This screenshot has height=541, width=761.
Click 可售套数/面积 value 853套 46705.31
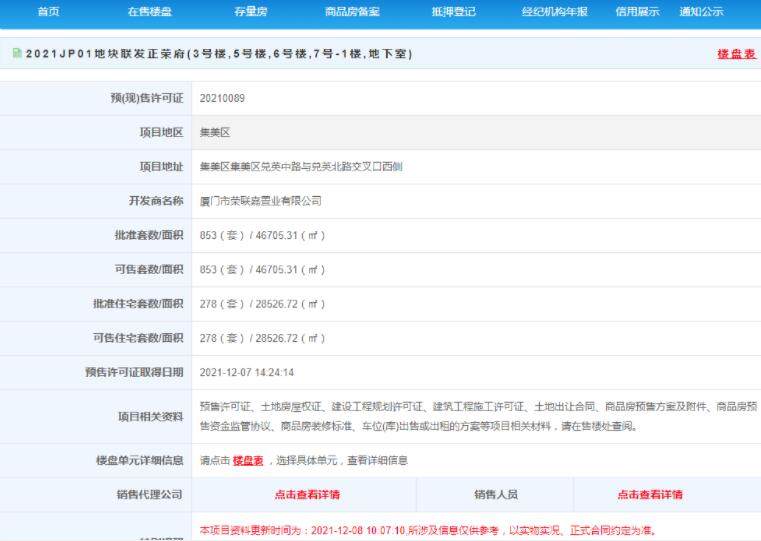pos(262,269)
